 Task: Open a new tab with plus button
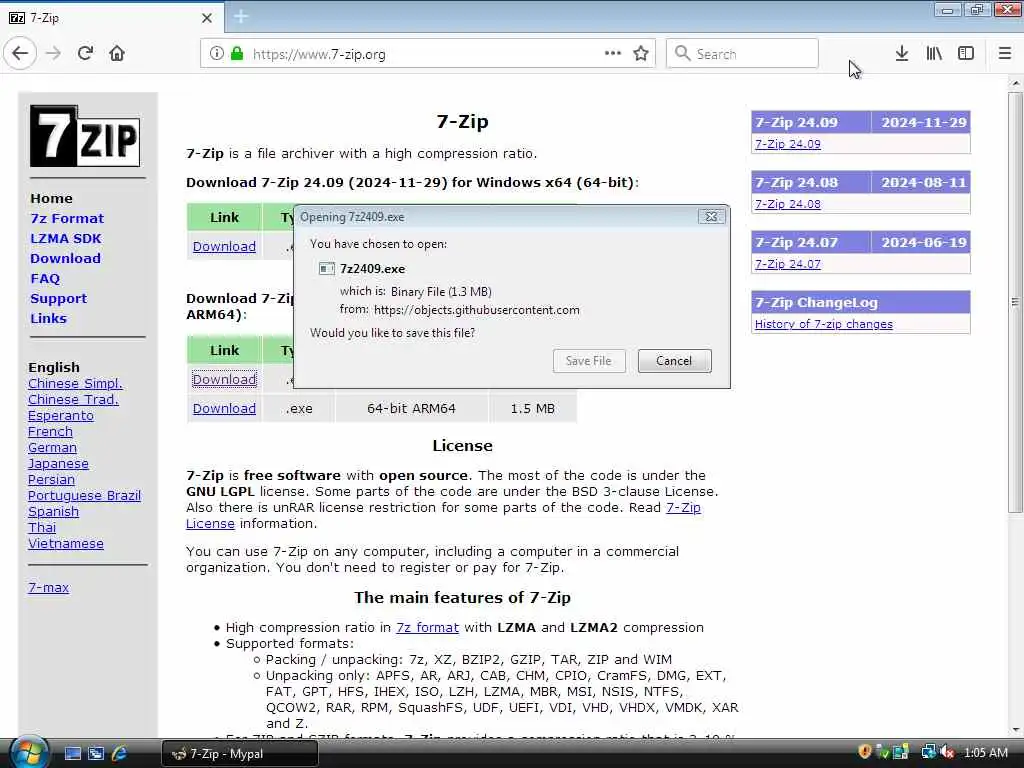click(240, 16)
